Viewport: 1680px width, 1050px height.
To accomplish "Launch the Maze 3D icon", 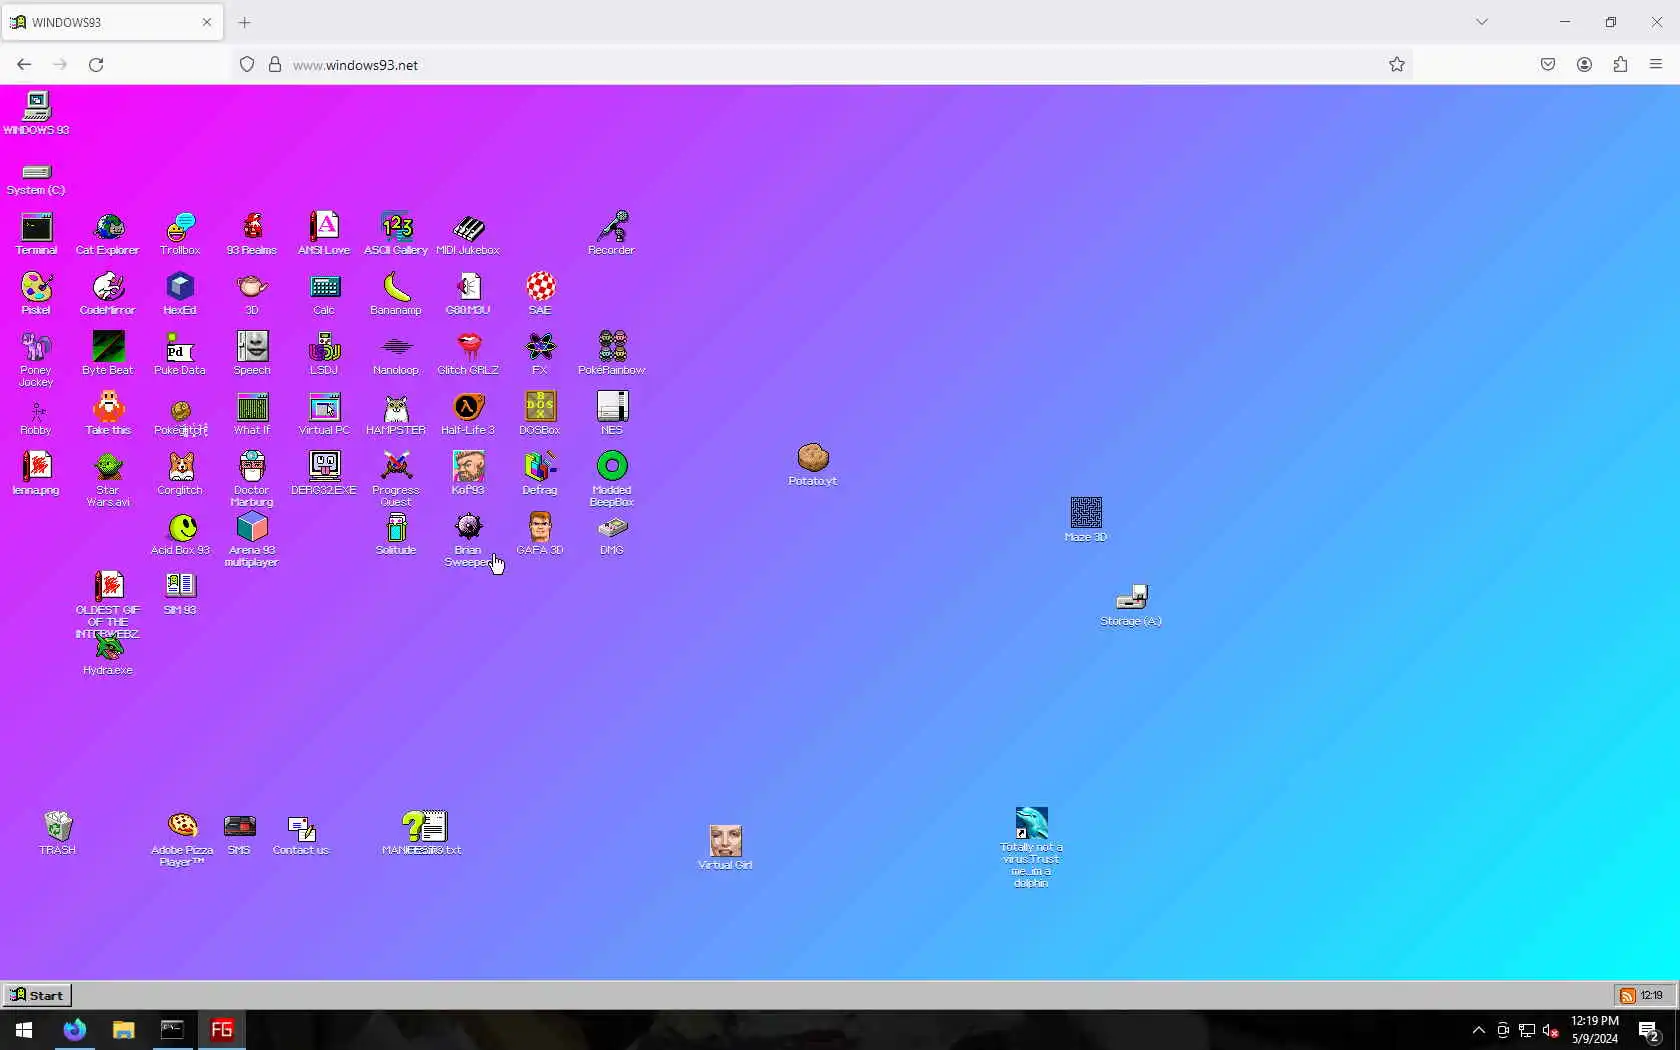I will 1086,520.
